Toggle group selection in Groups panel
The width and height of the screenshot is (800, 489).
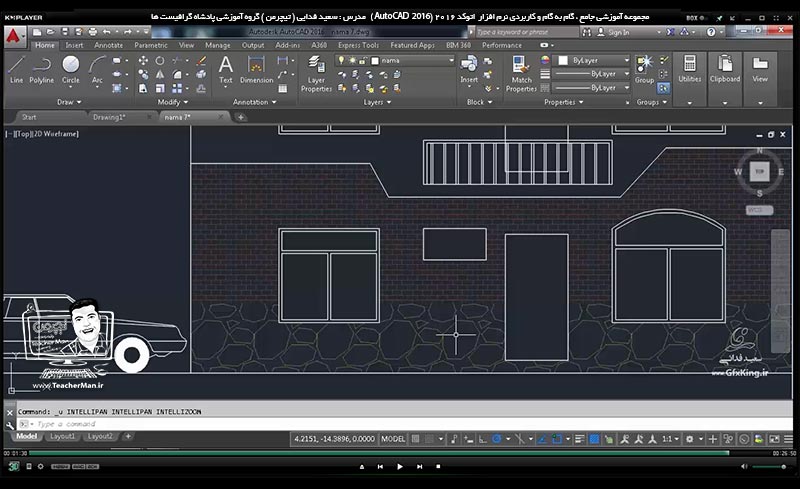[x=663, y=88]
